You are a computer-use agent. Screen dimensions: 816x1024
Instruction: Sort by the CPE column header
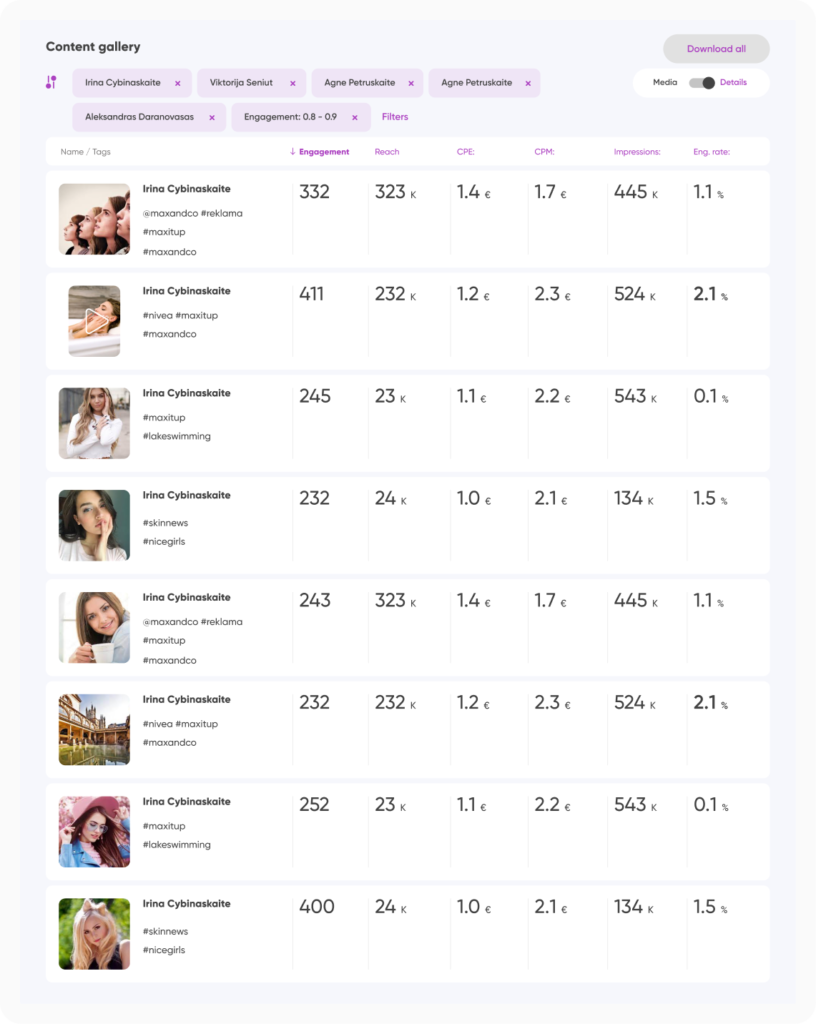click(x=465, y=152)
